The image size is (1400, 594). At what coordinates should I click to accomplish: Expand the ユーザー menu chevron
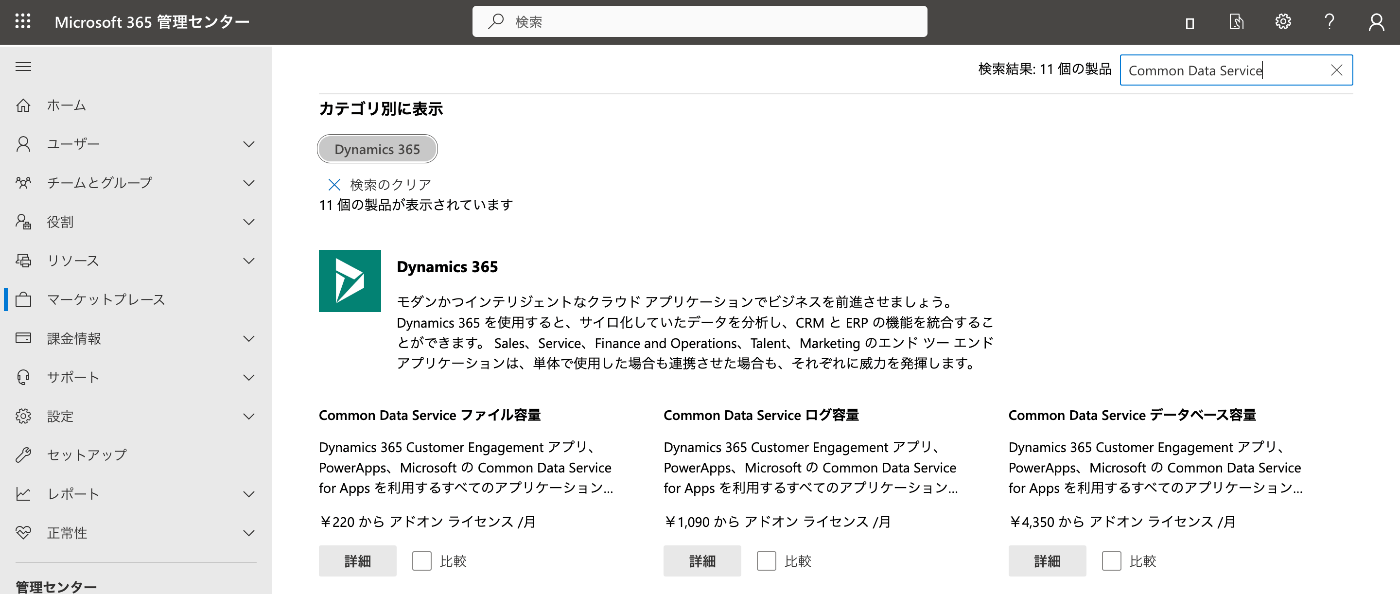pyautogui.click(x=249, y=144)
